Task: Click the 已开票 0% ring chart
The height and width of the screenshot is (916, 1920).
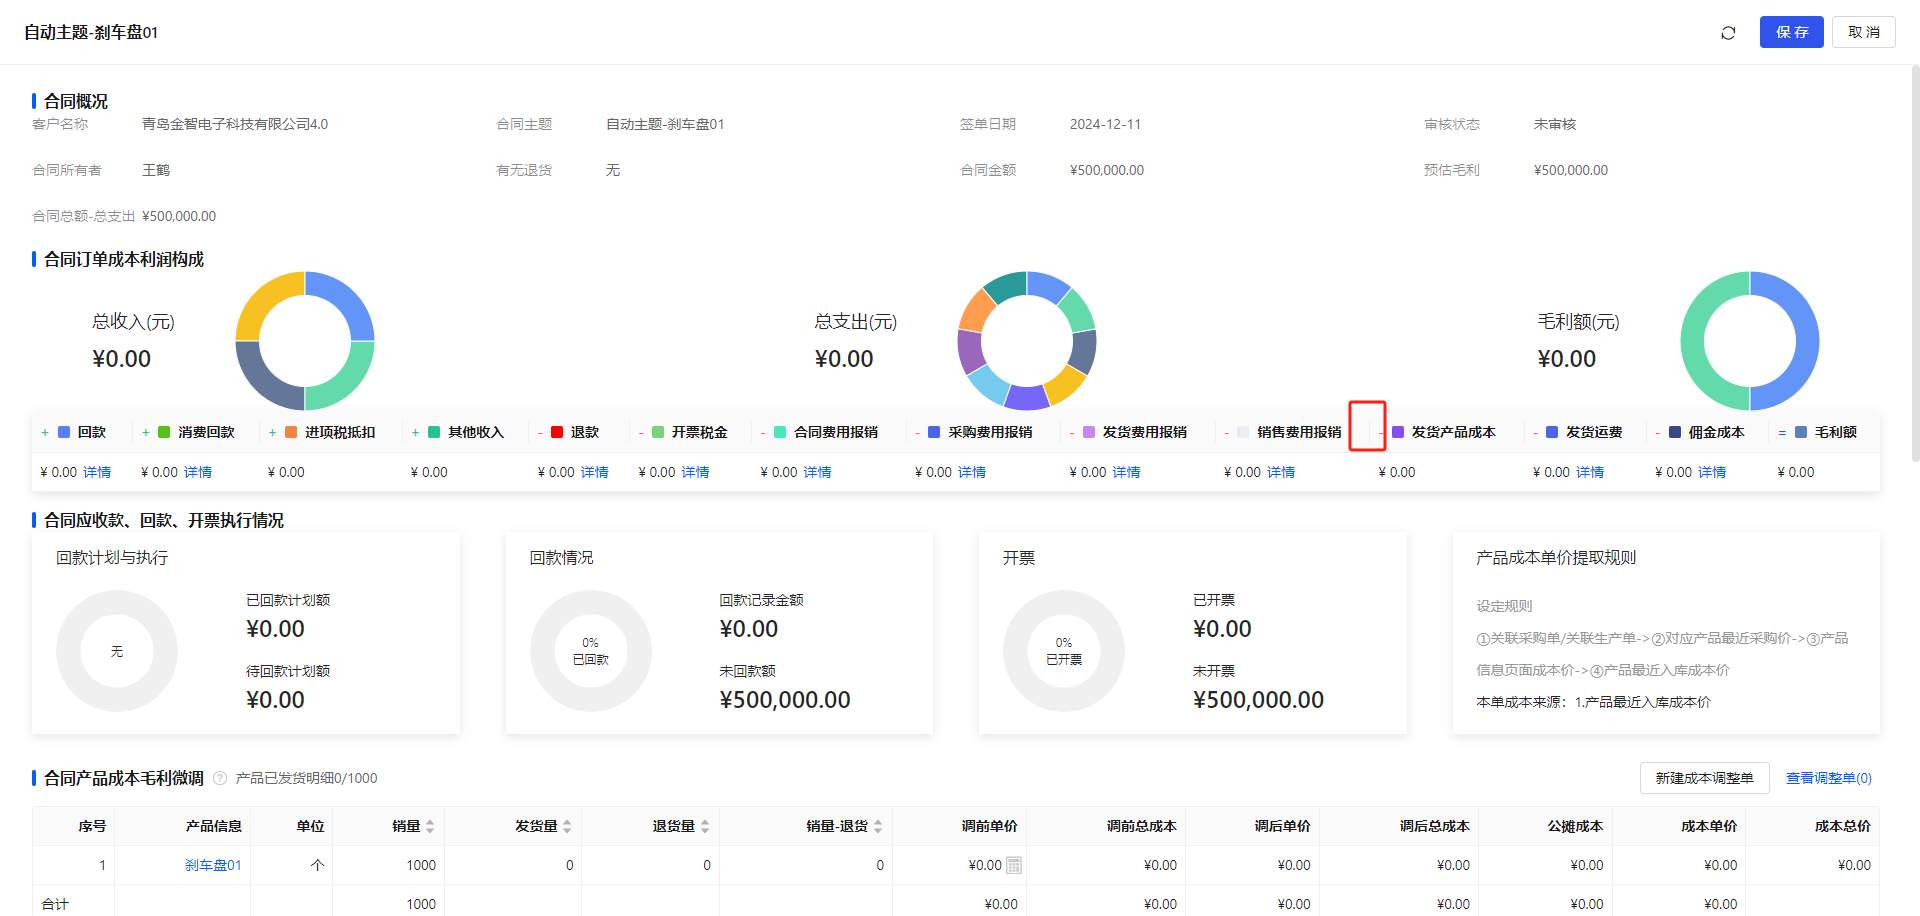Action: coord(1063,651)
